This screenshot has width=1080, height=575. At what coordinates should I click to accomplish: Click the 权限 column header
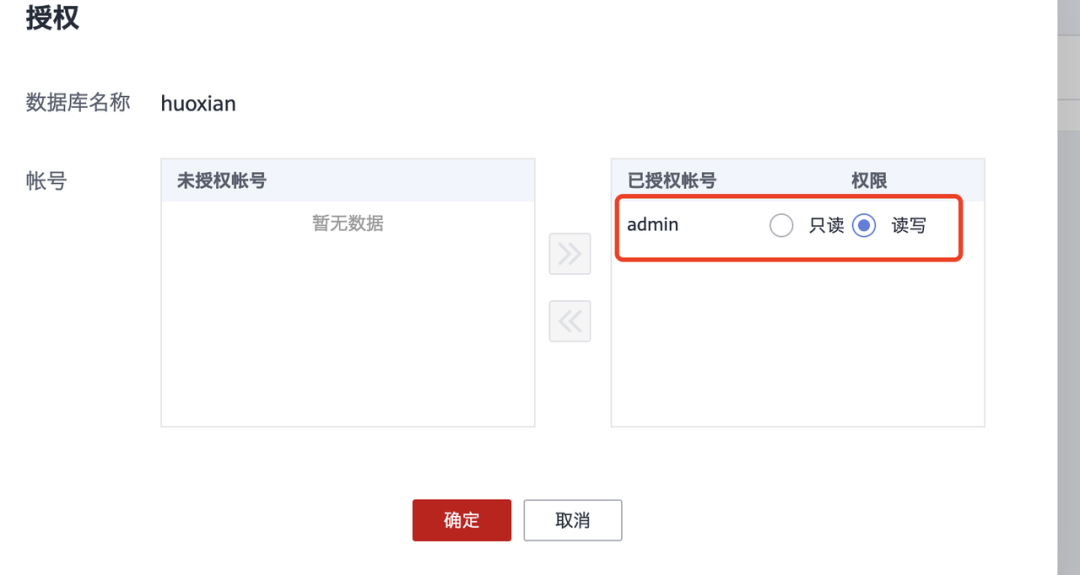click(869, 180)
